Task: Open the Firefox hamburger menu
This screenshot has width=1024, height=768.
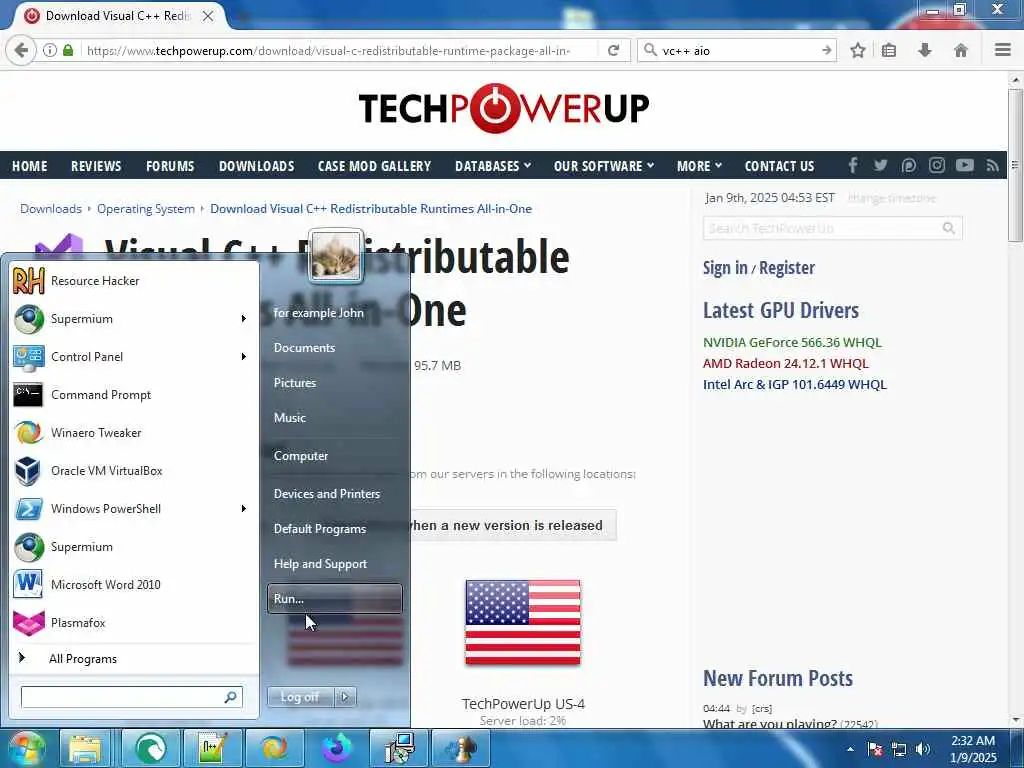Action: pos(1003,50)
